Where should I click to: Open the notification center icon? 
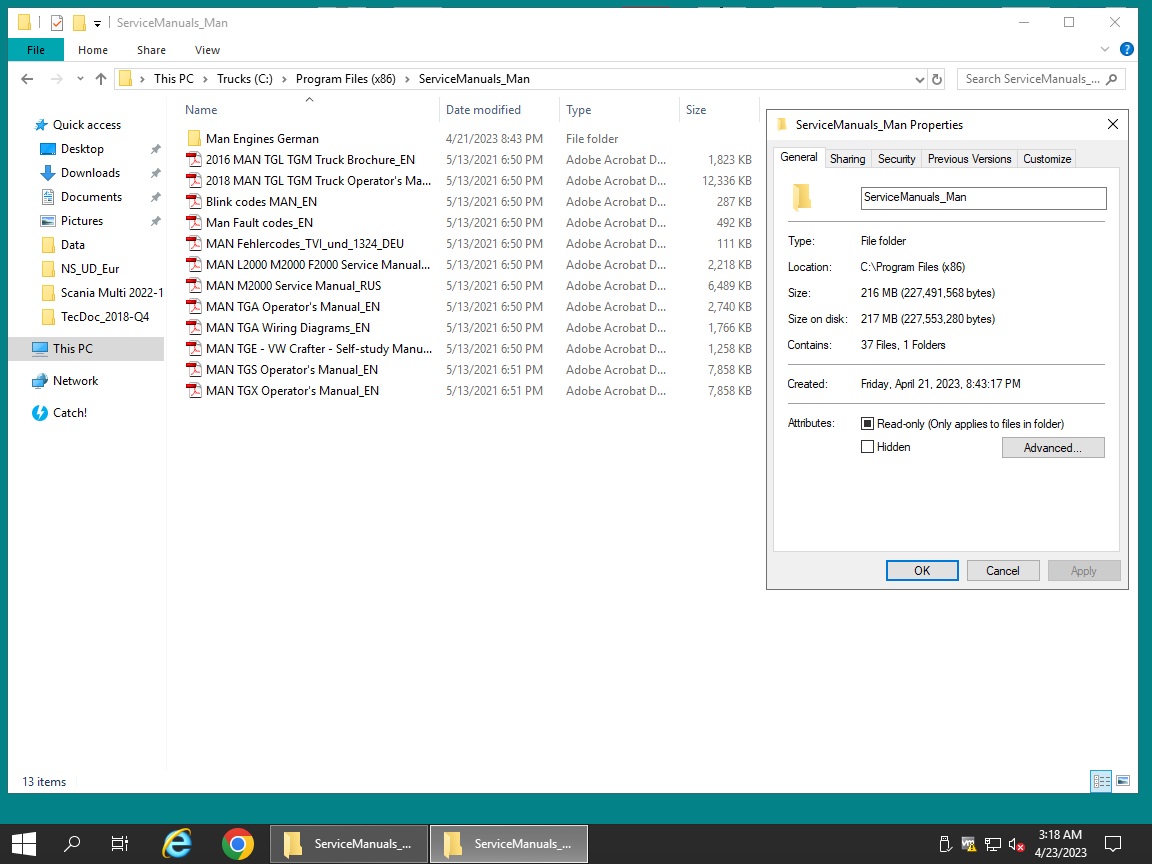point(1113,843)
